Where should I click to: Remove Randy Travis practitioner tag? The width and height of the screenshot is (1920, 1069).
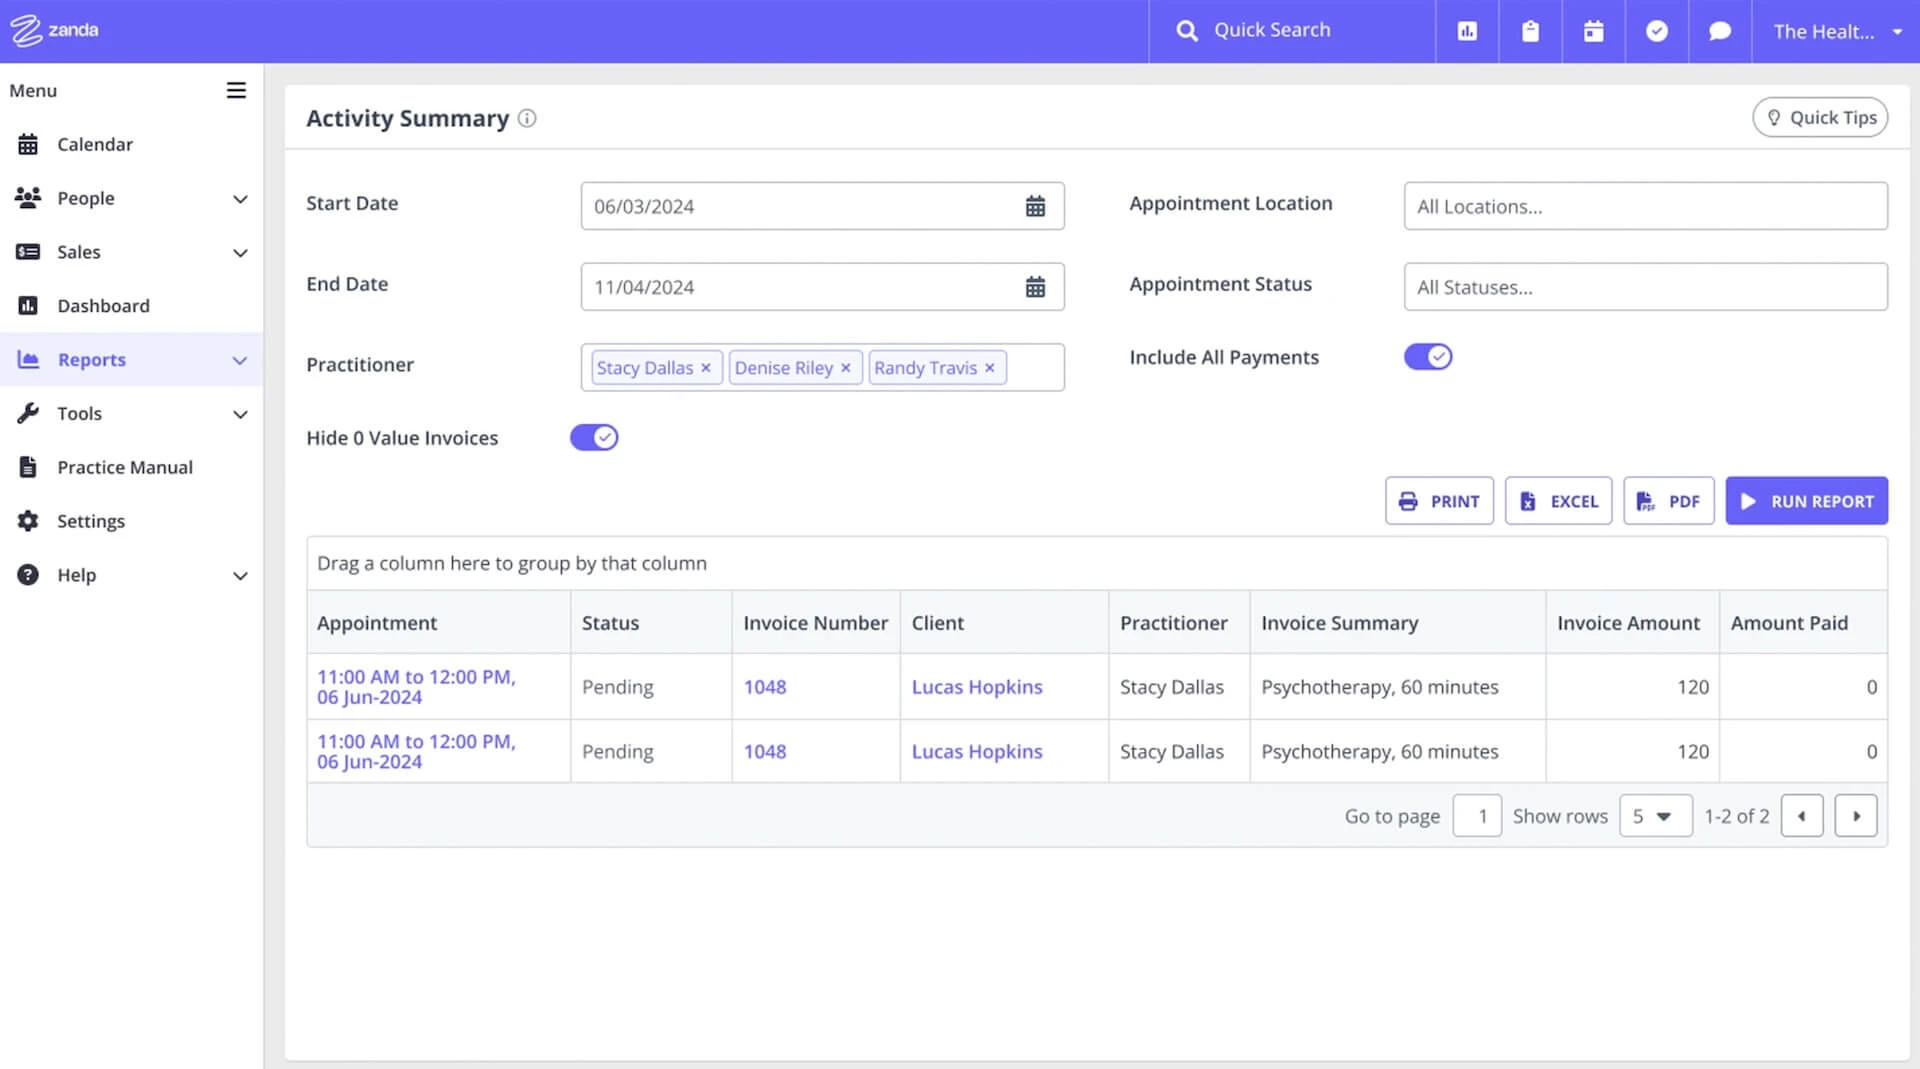pyautogui.click(x=990, y=368)
